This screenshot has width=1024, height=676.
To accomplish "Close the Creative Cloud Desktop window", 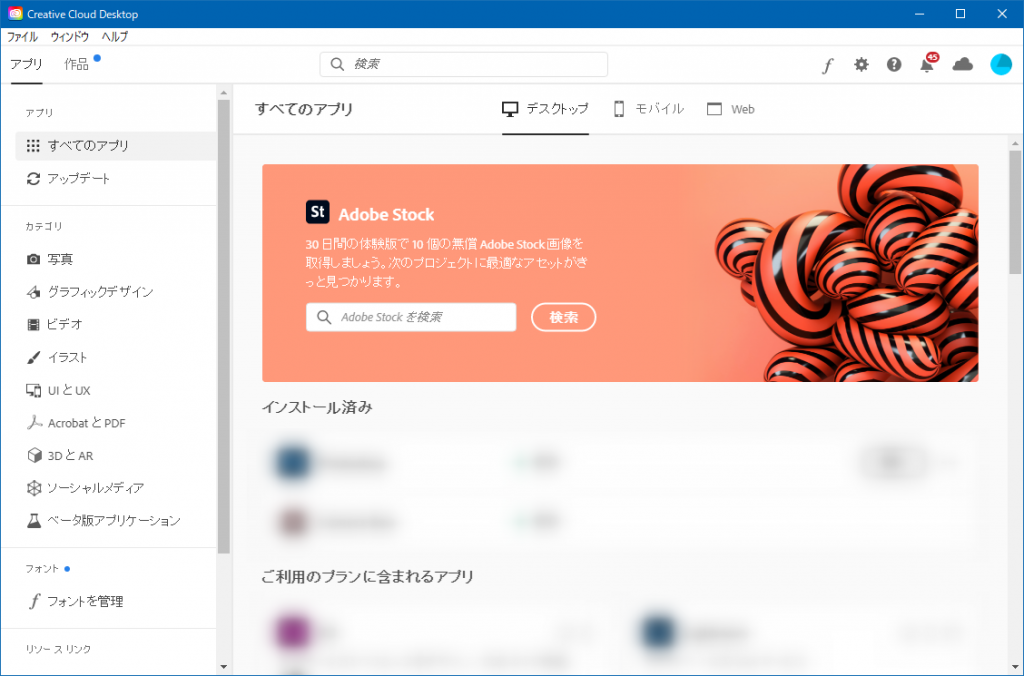I will tap(1002, 14).
